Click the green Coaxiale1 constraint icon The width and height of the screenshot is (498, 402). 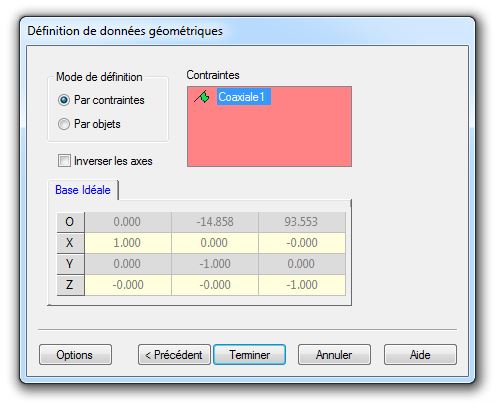point(202,97)
